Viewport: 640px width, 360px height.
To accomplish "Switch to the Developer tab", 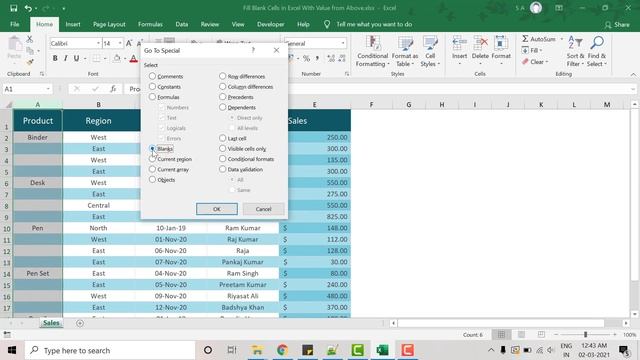I will pyautogui.click(x=271, y=24).
